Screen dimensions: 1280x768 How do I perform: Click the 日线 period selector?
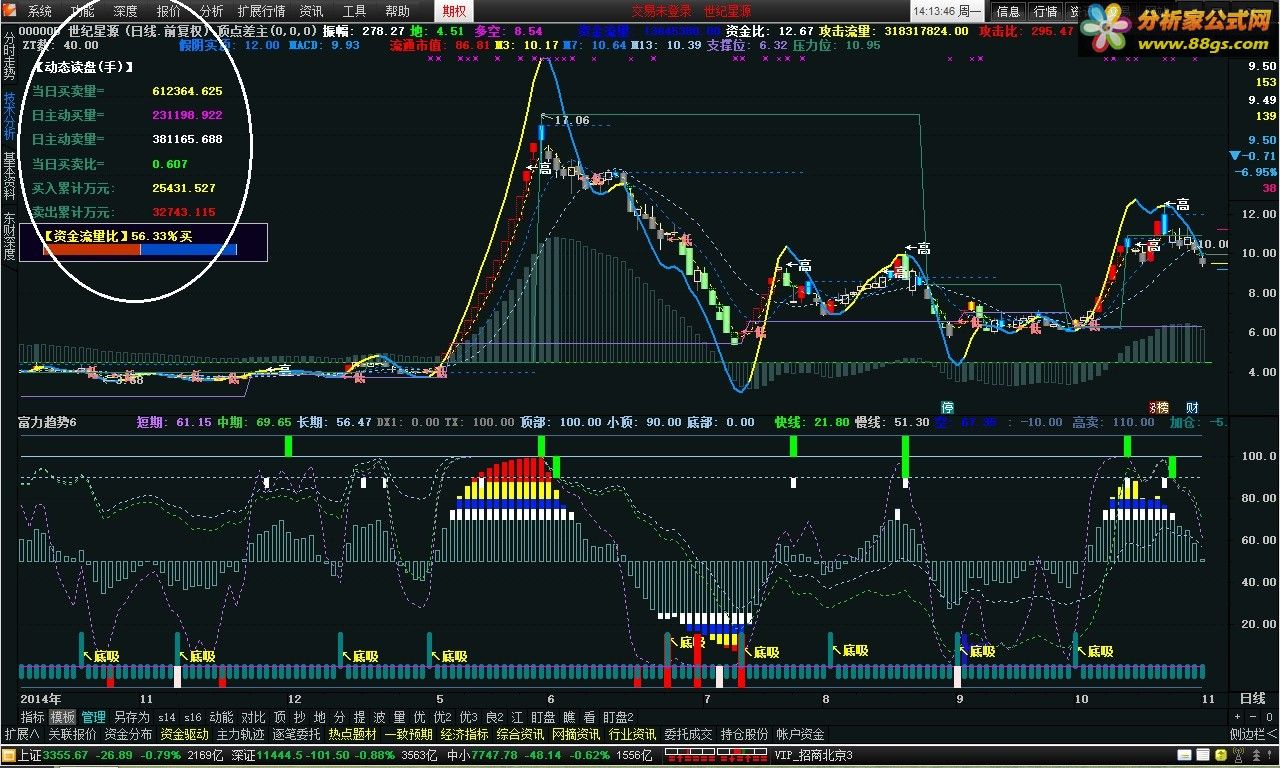point(1252,698)
